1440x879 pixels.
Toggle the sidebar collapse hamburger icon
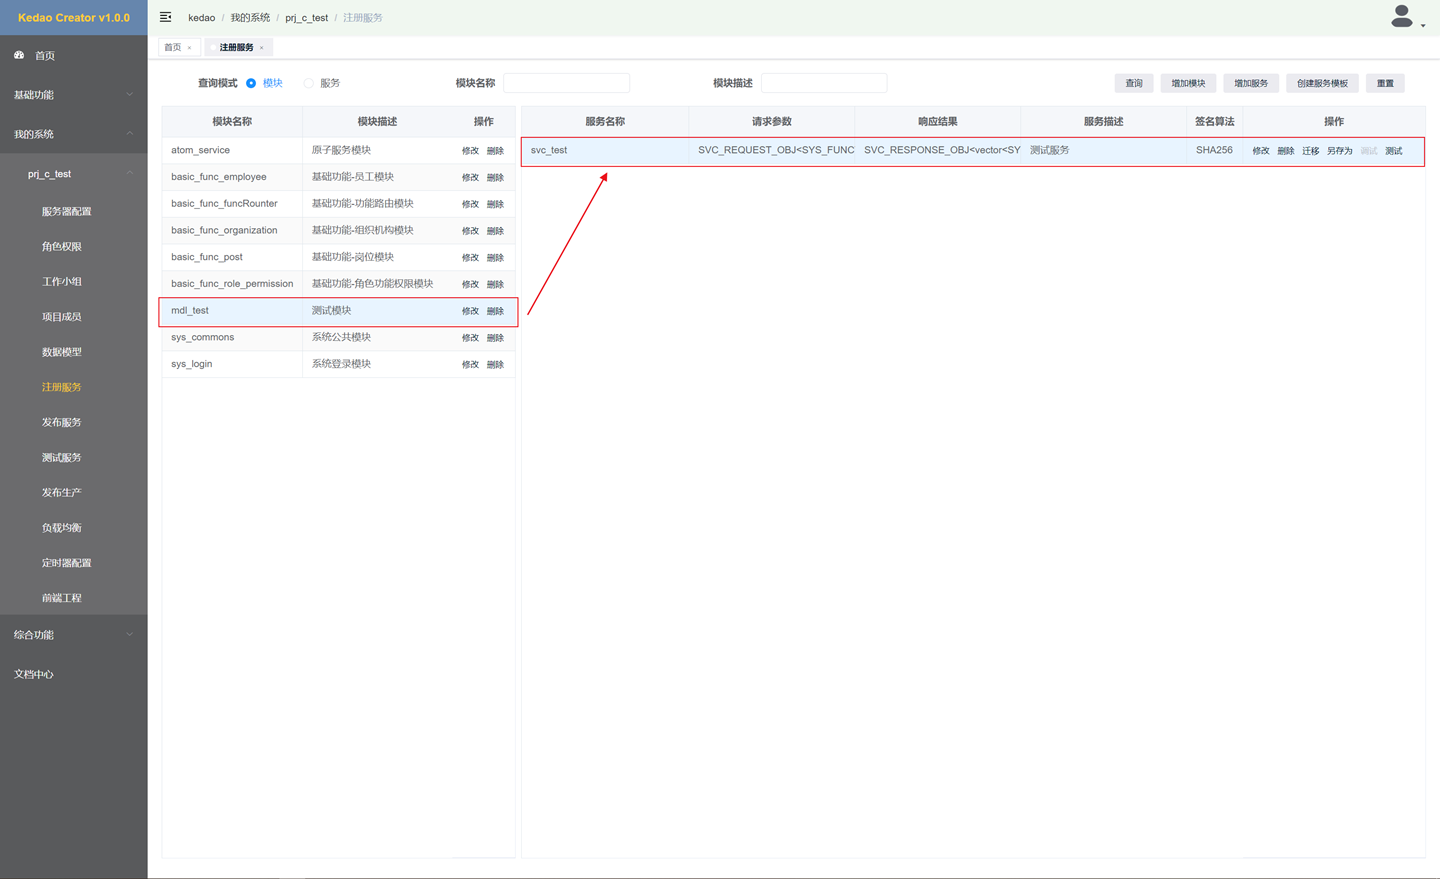tap(165, 17)
